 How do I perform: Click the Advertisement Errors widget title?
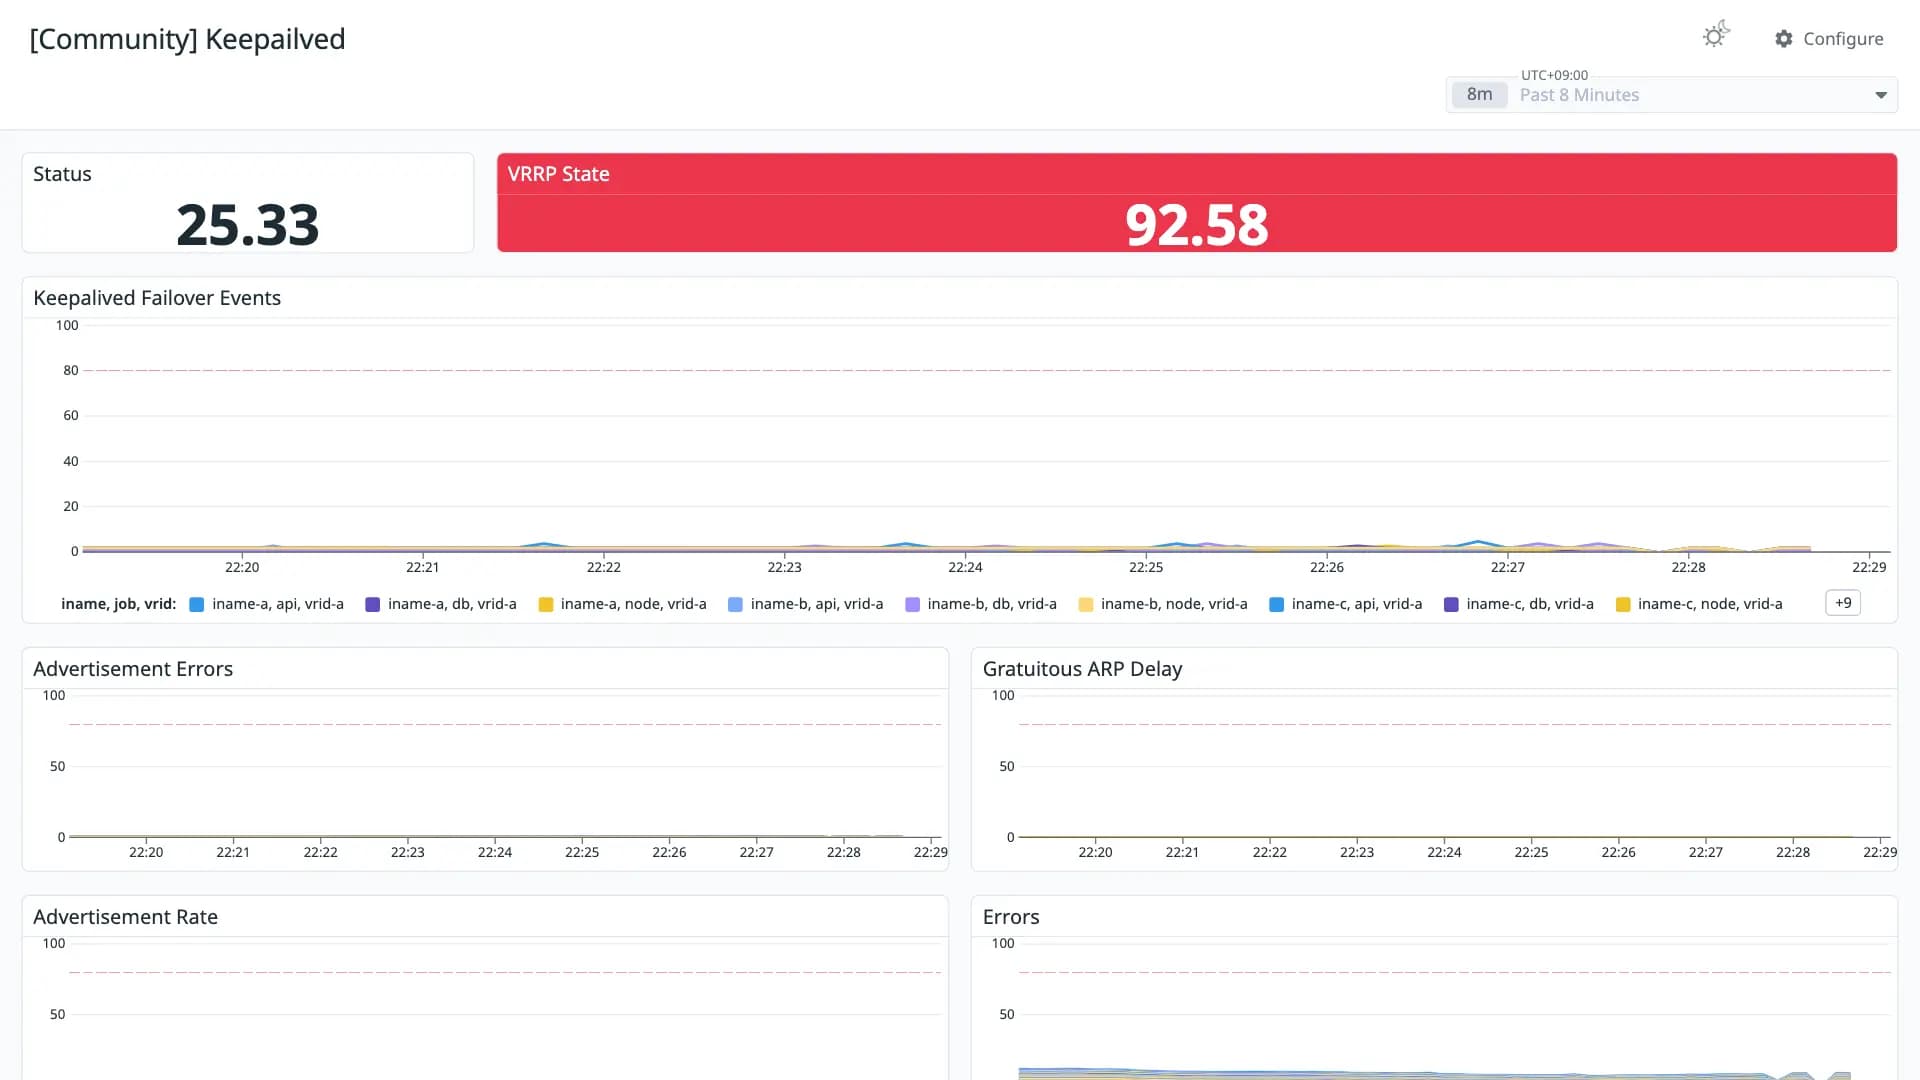coord(133,669)
